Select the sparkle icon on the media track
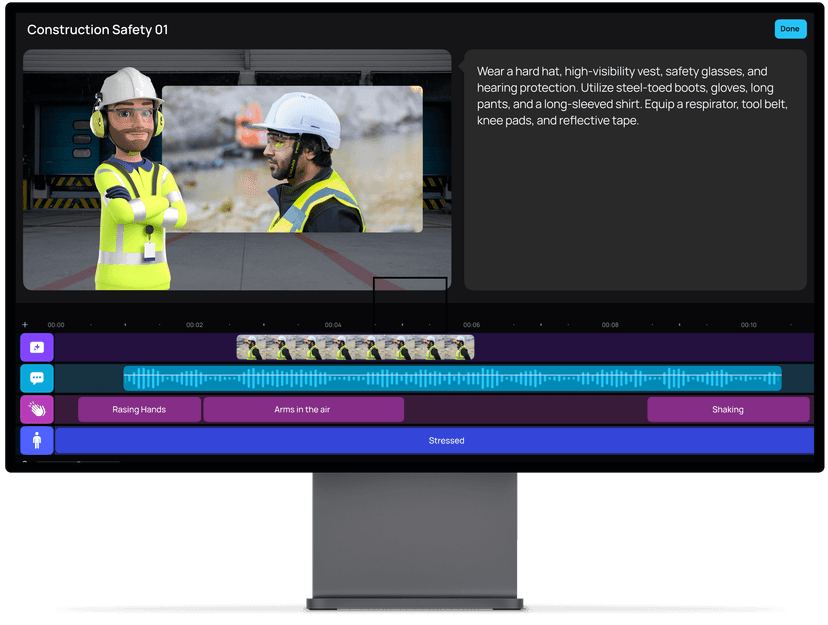The height and width of the screenshot is (625, 828). point(37,347)
